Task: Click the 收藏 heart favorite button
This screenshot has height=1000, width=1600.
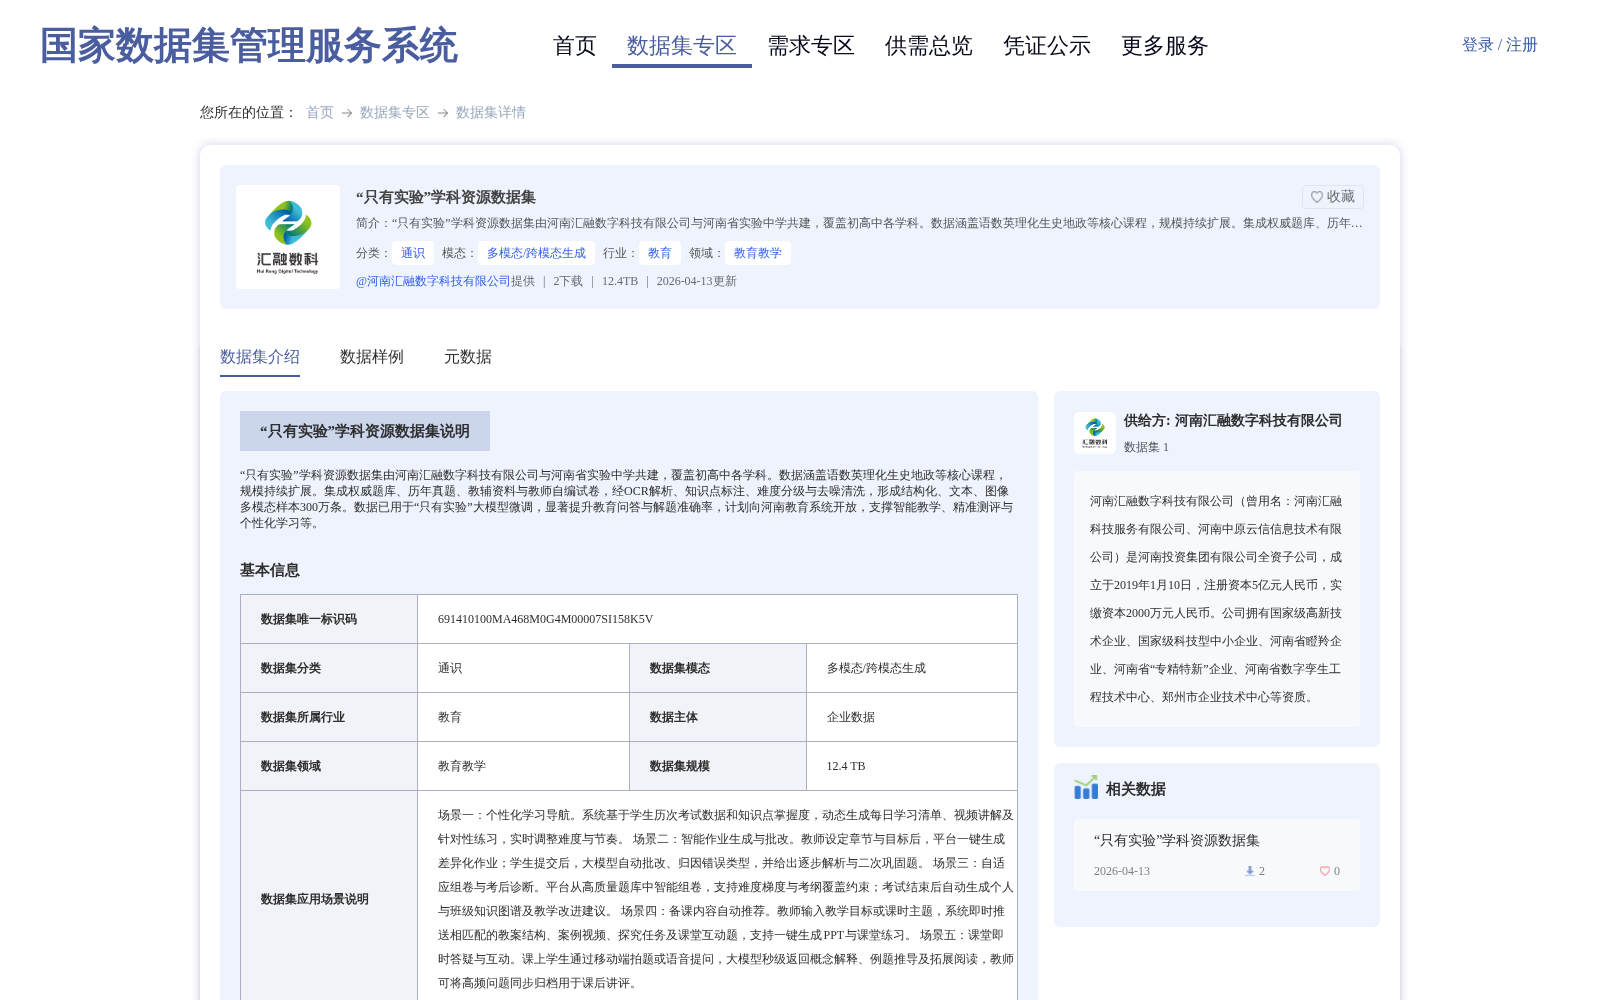Action: pyautogui.click(x=1332, y=197)
